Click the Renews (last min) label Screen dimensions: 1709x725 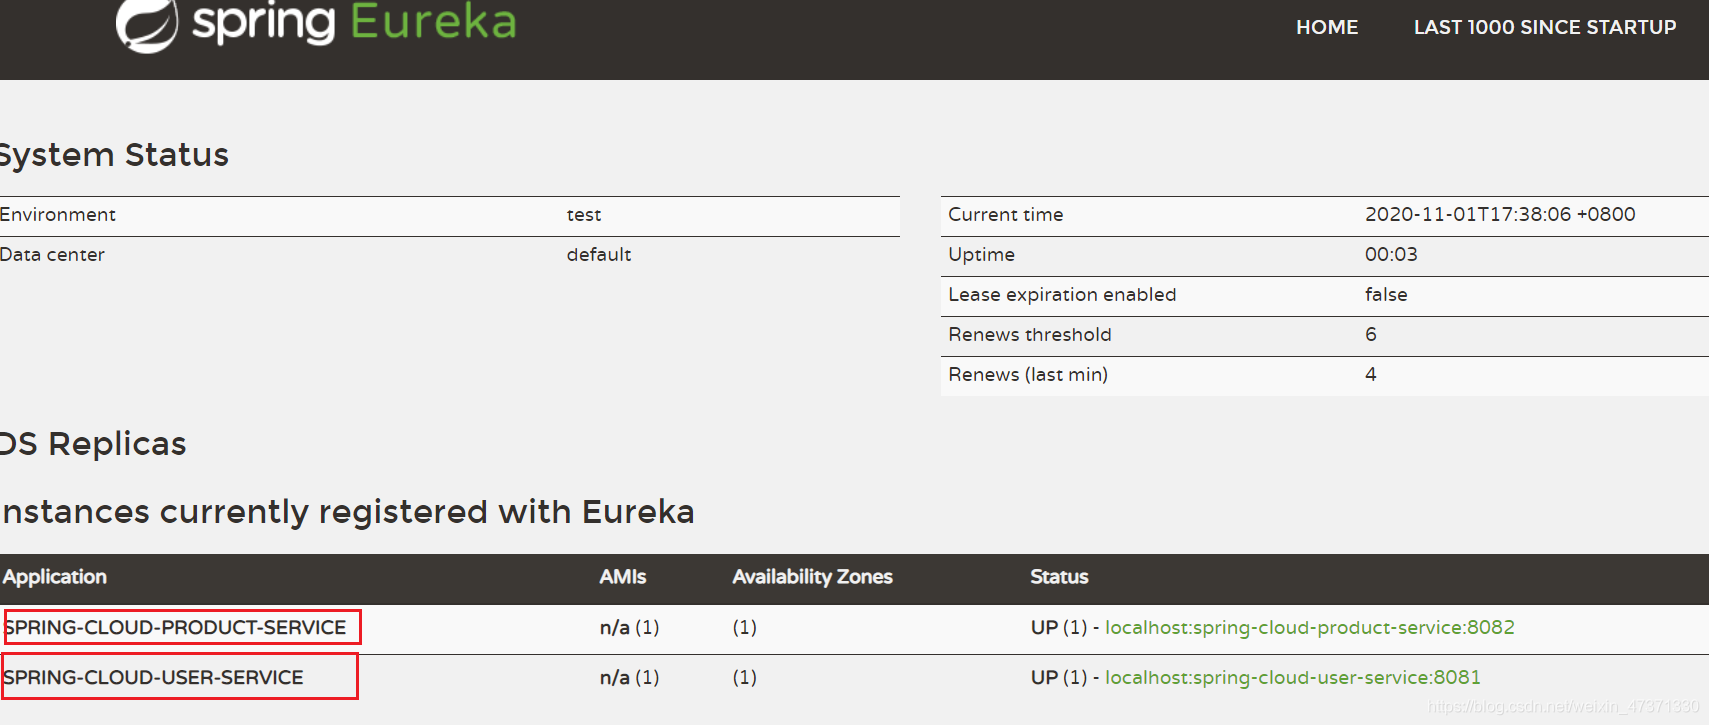click(x=1028, y=375)
